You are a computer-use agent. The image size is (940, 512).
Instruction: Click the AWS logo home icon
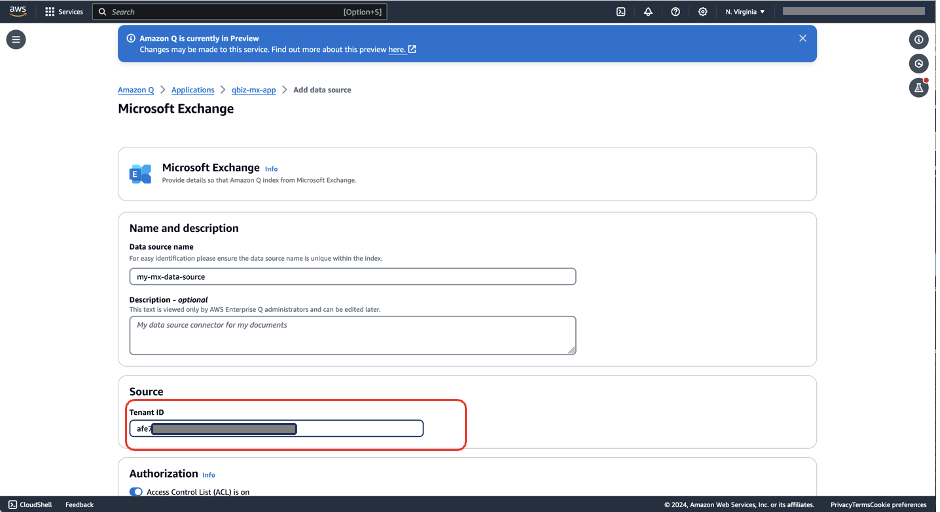click(18, 11)
